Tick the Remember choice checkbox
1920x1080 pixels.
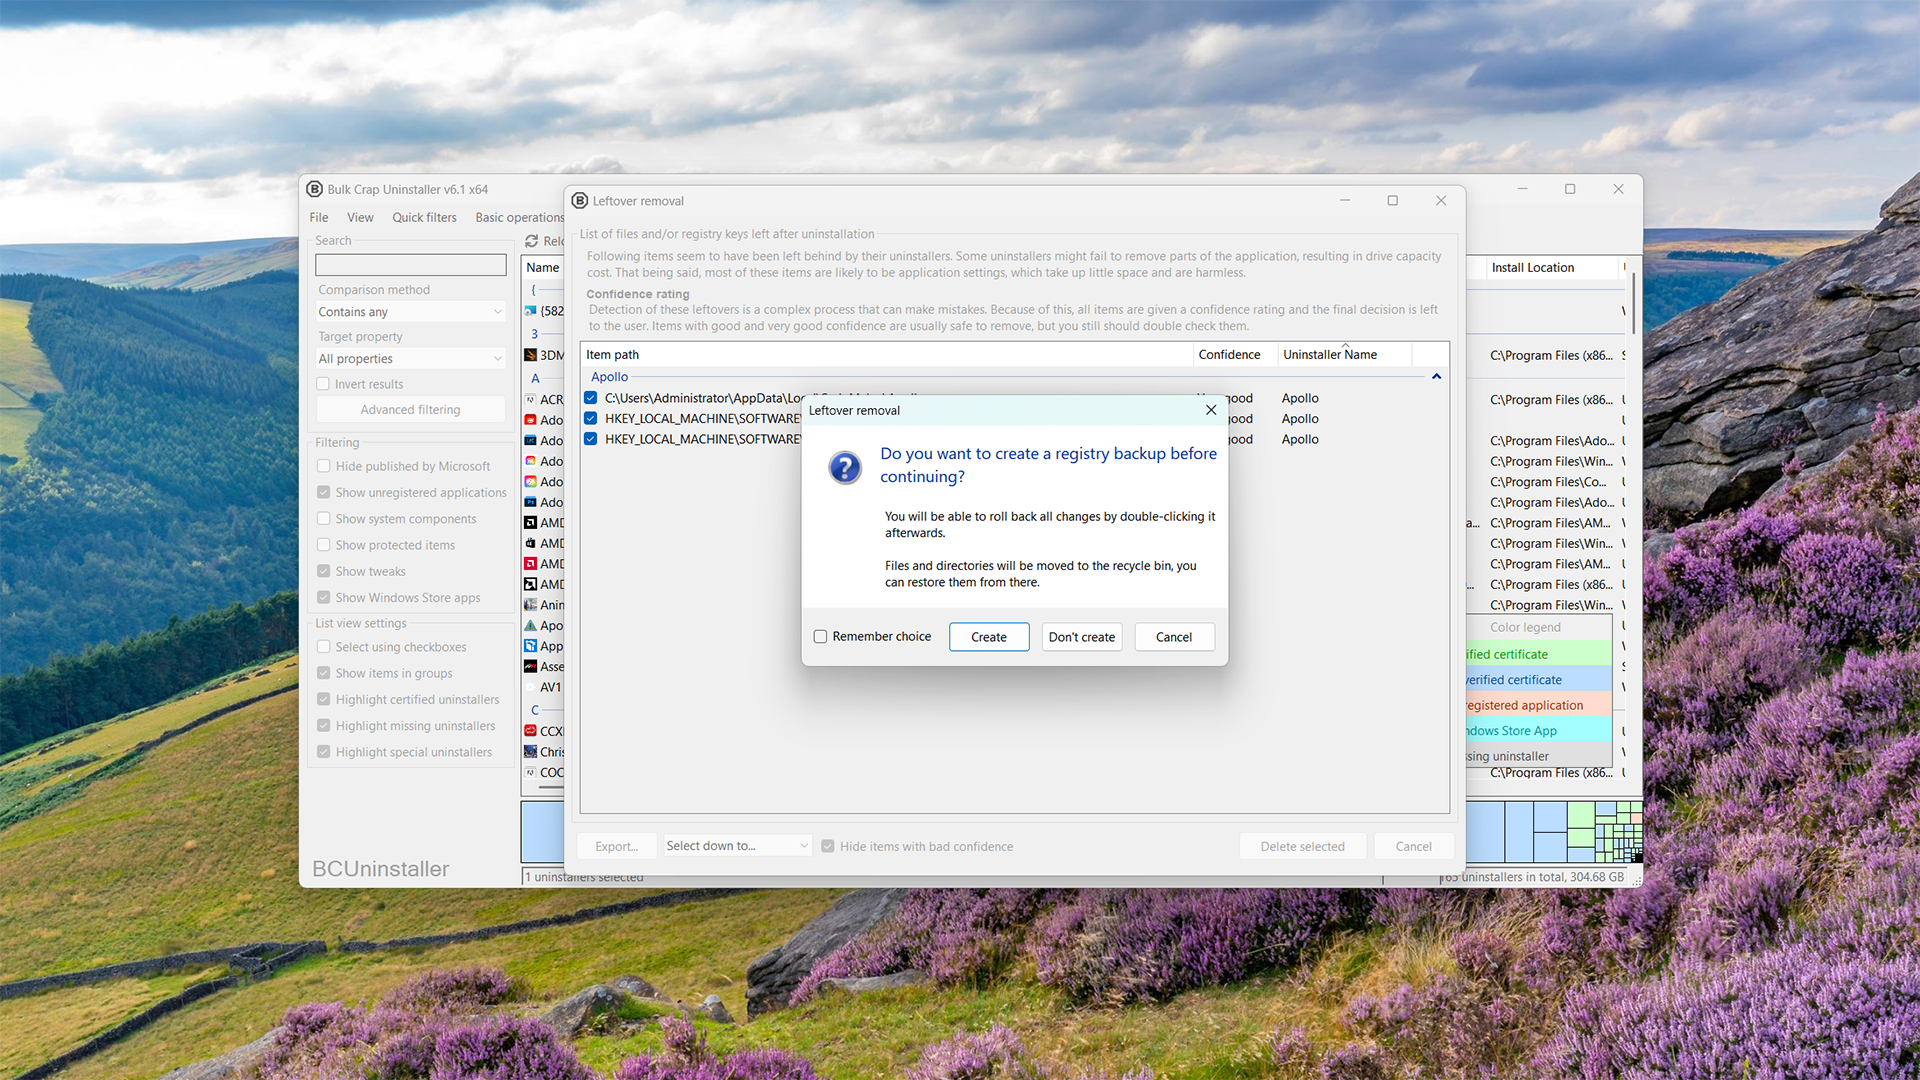tap(821, 637)
